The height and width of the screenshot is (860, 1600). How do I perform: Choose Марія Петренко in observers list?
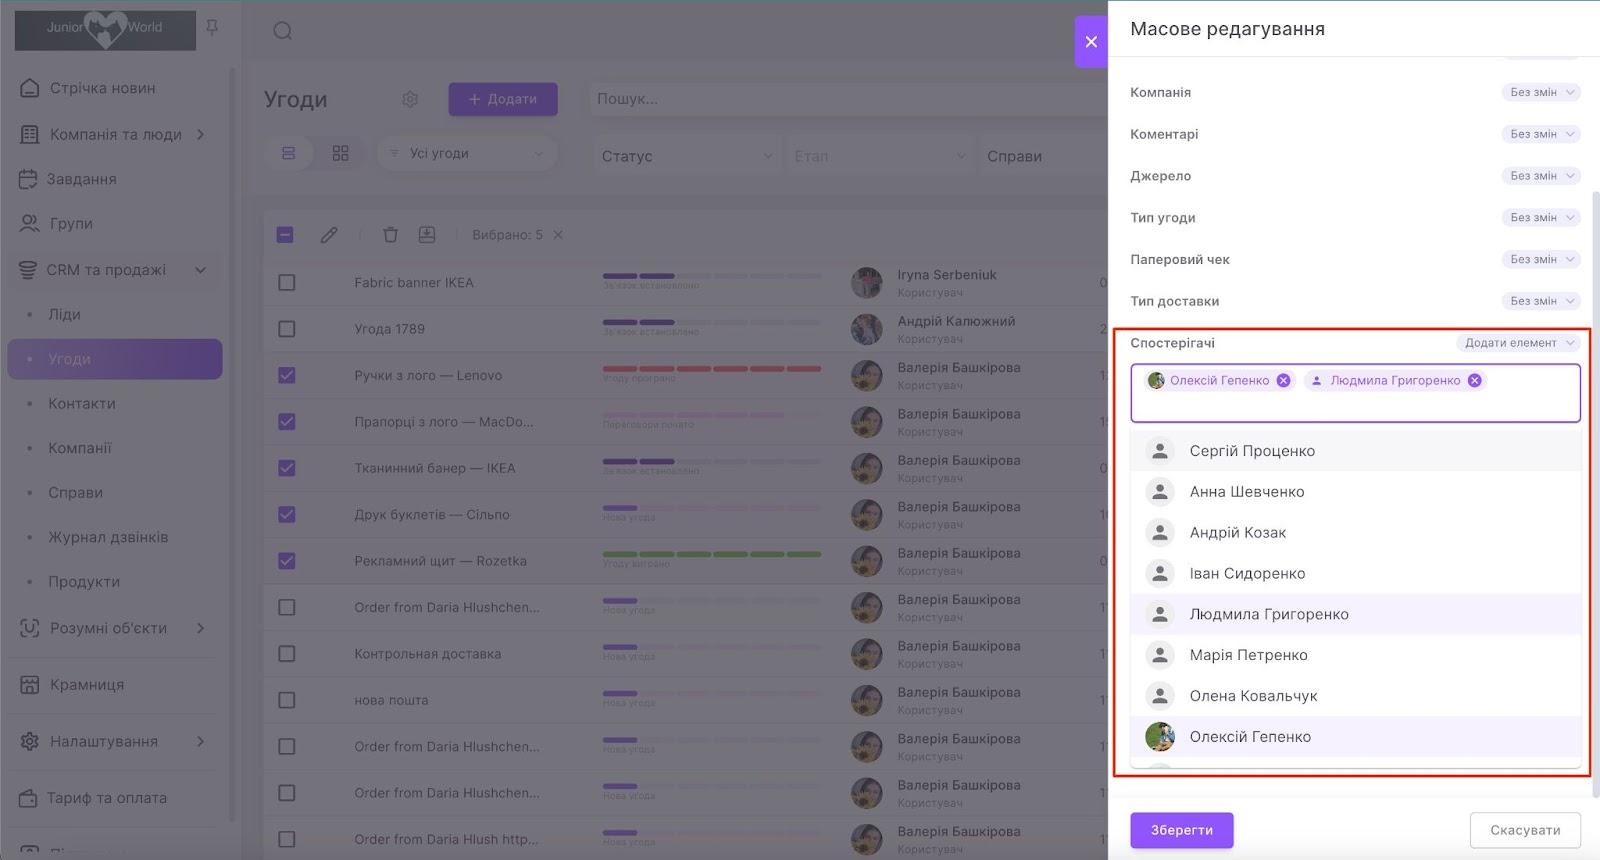(1248, 655)
